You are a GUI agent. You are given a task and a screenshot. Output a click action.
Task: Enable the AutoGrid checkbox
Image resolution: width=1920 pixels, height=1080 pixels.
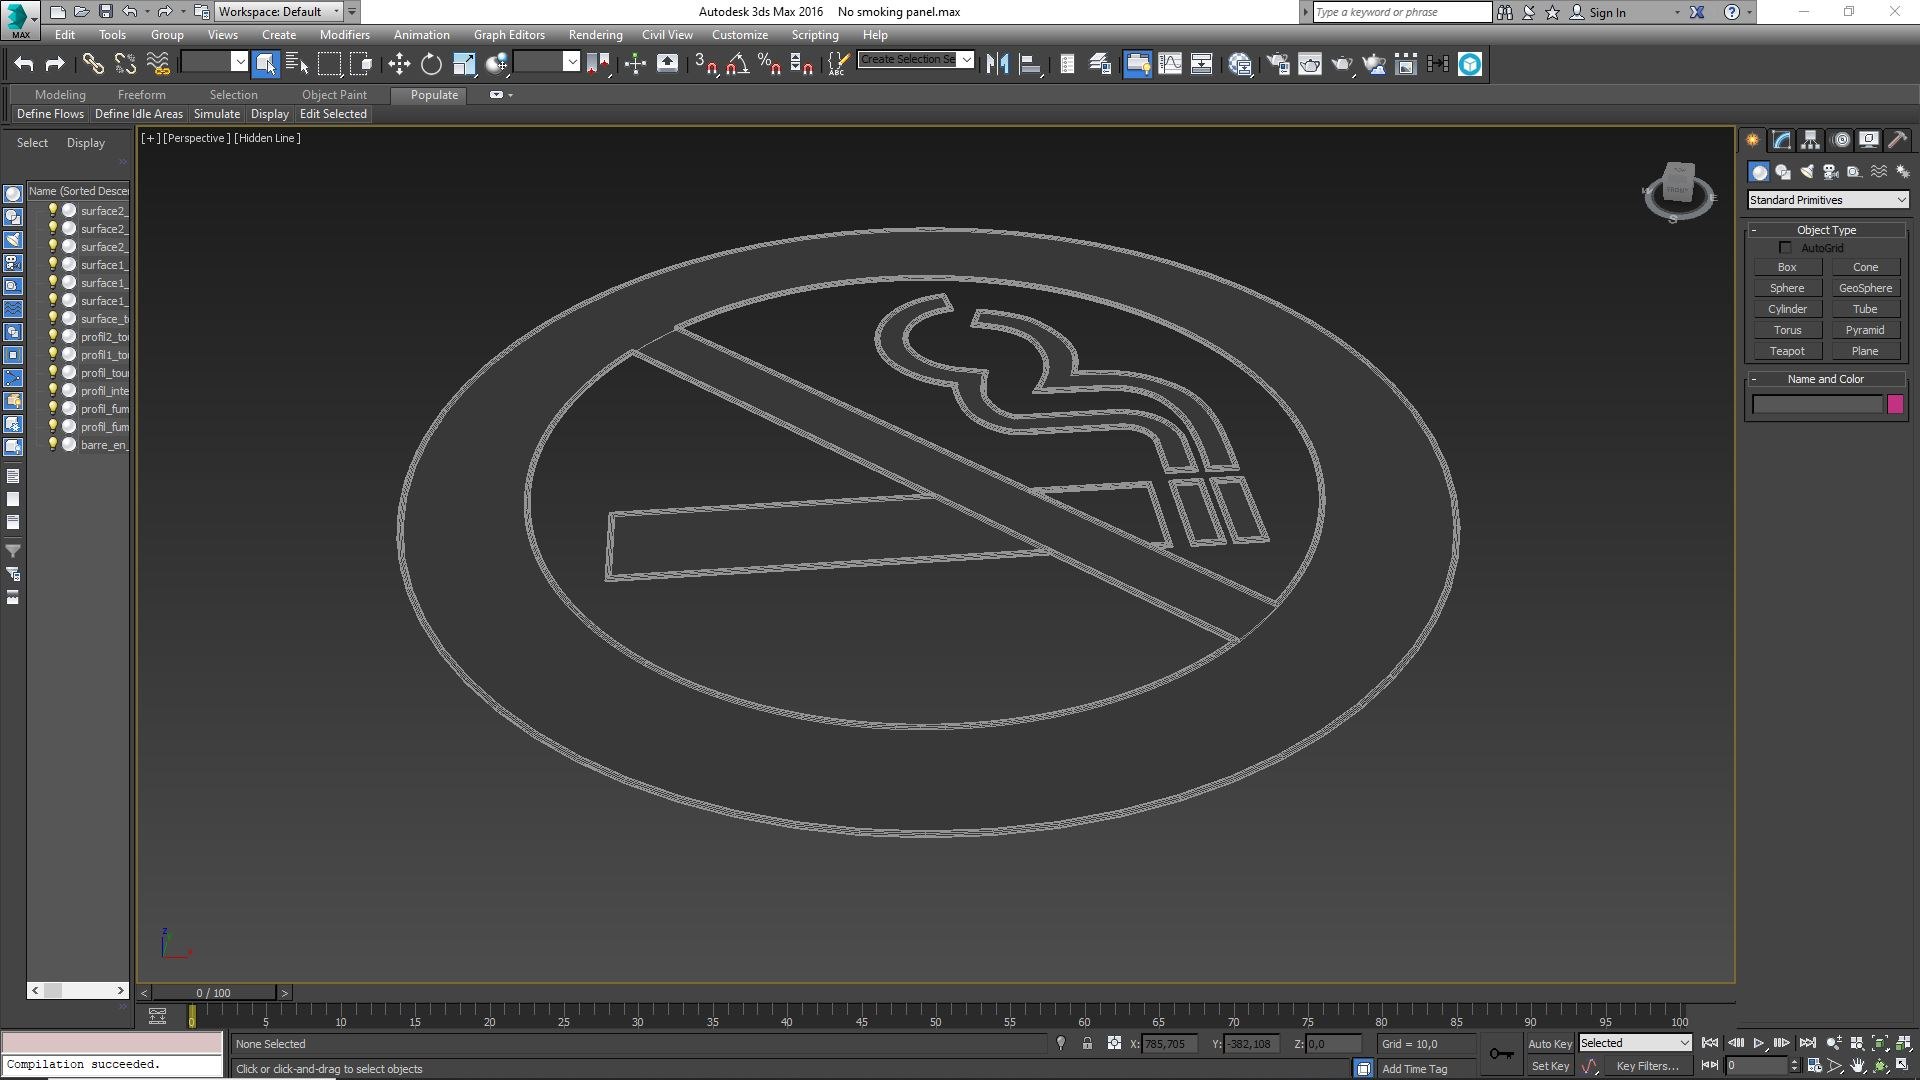[1785, 247]
